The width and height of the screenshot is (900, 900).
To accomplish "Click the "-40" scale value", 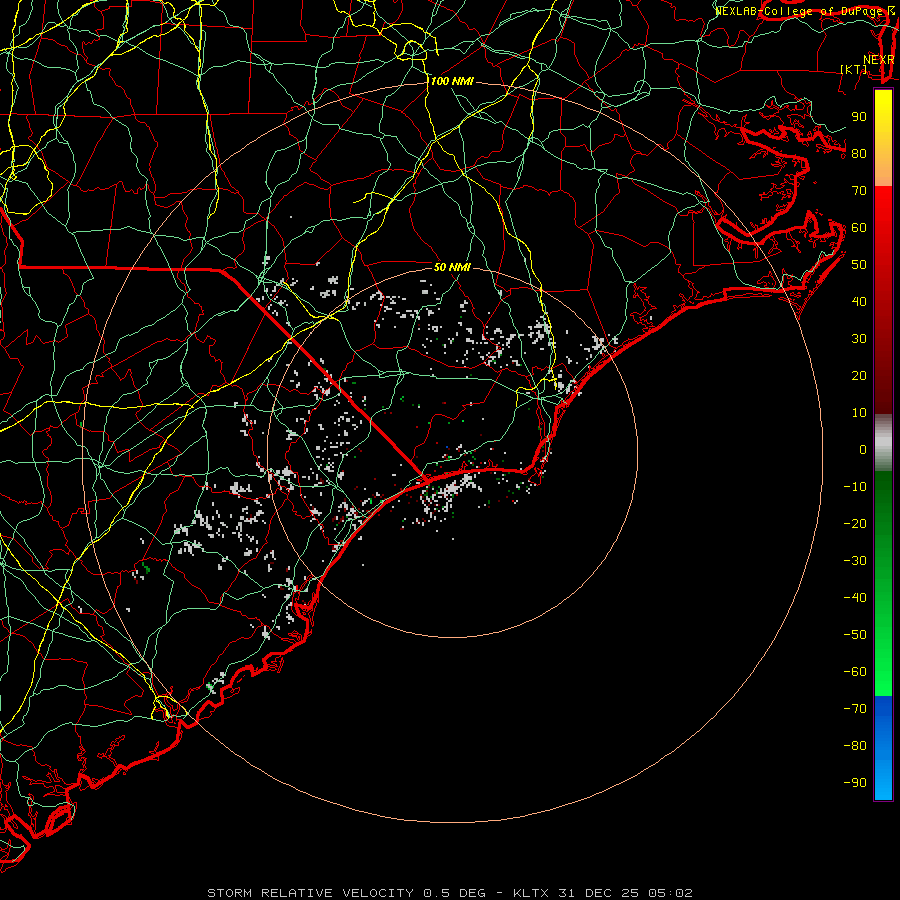I will [x=855, y=598].
